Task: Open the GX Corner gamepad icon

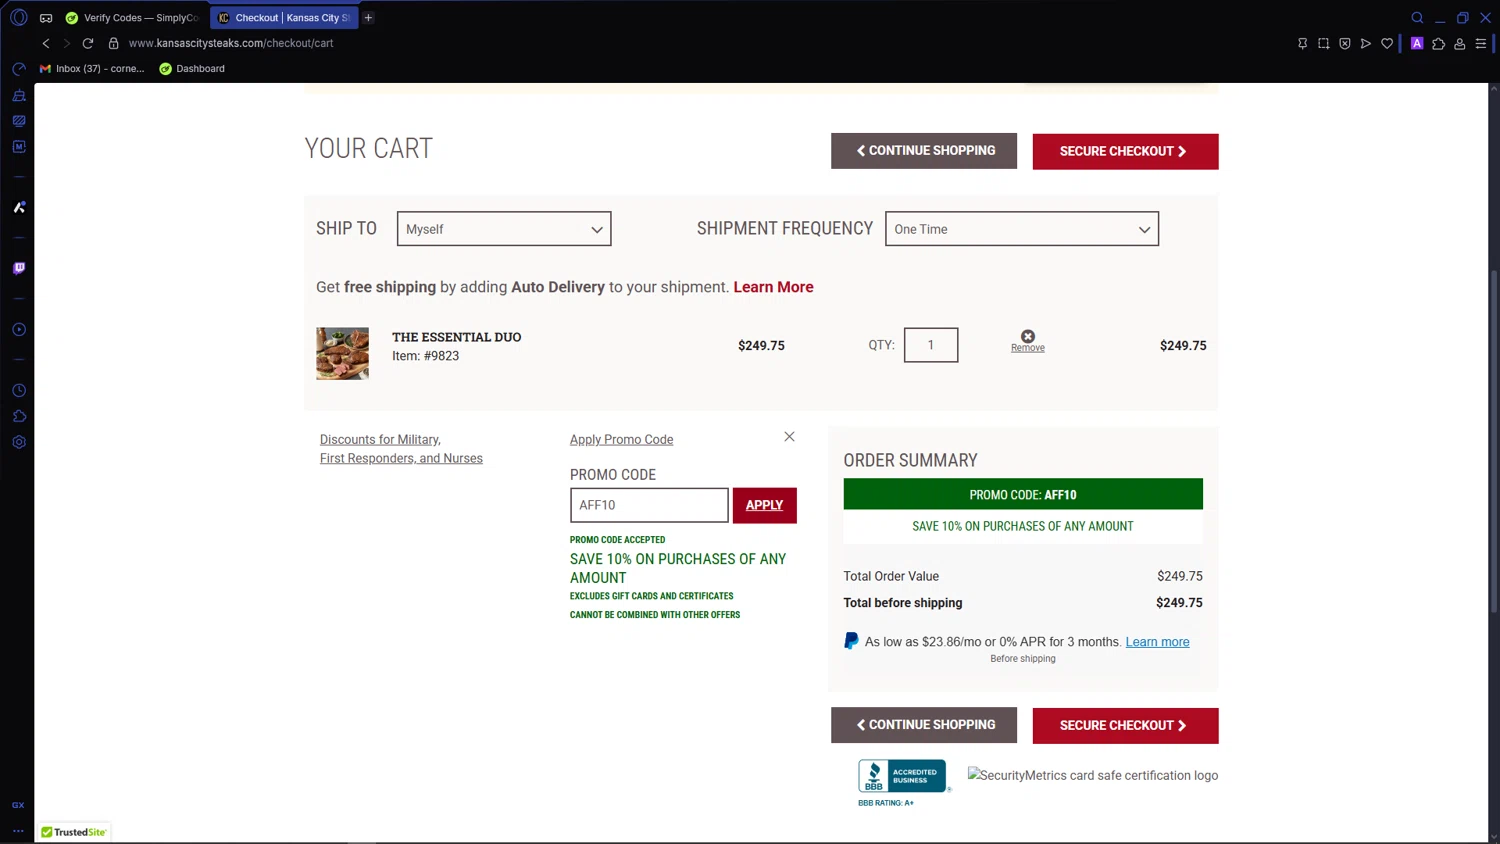Action: pos(46,18)
